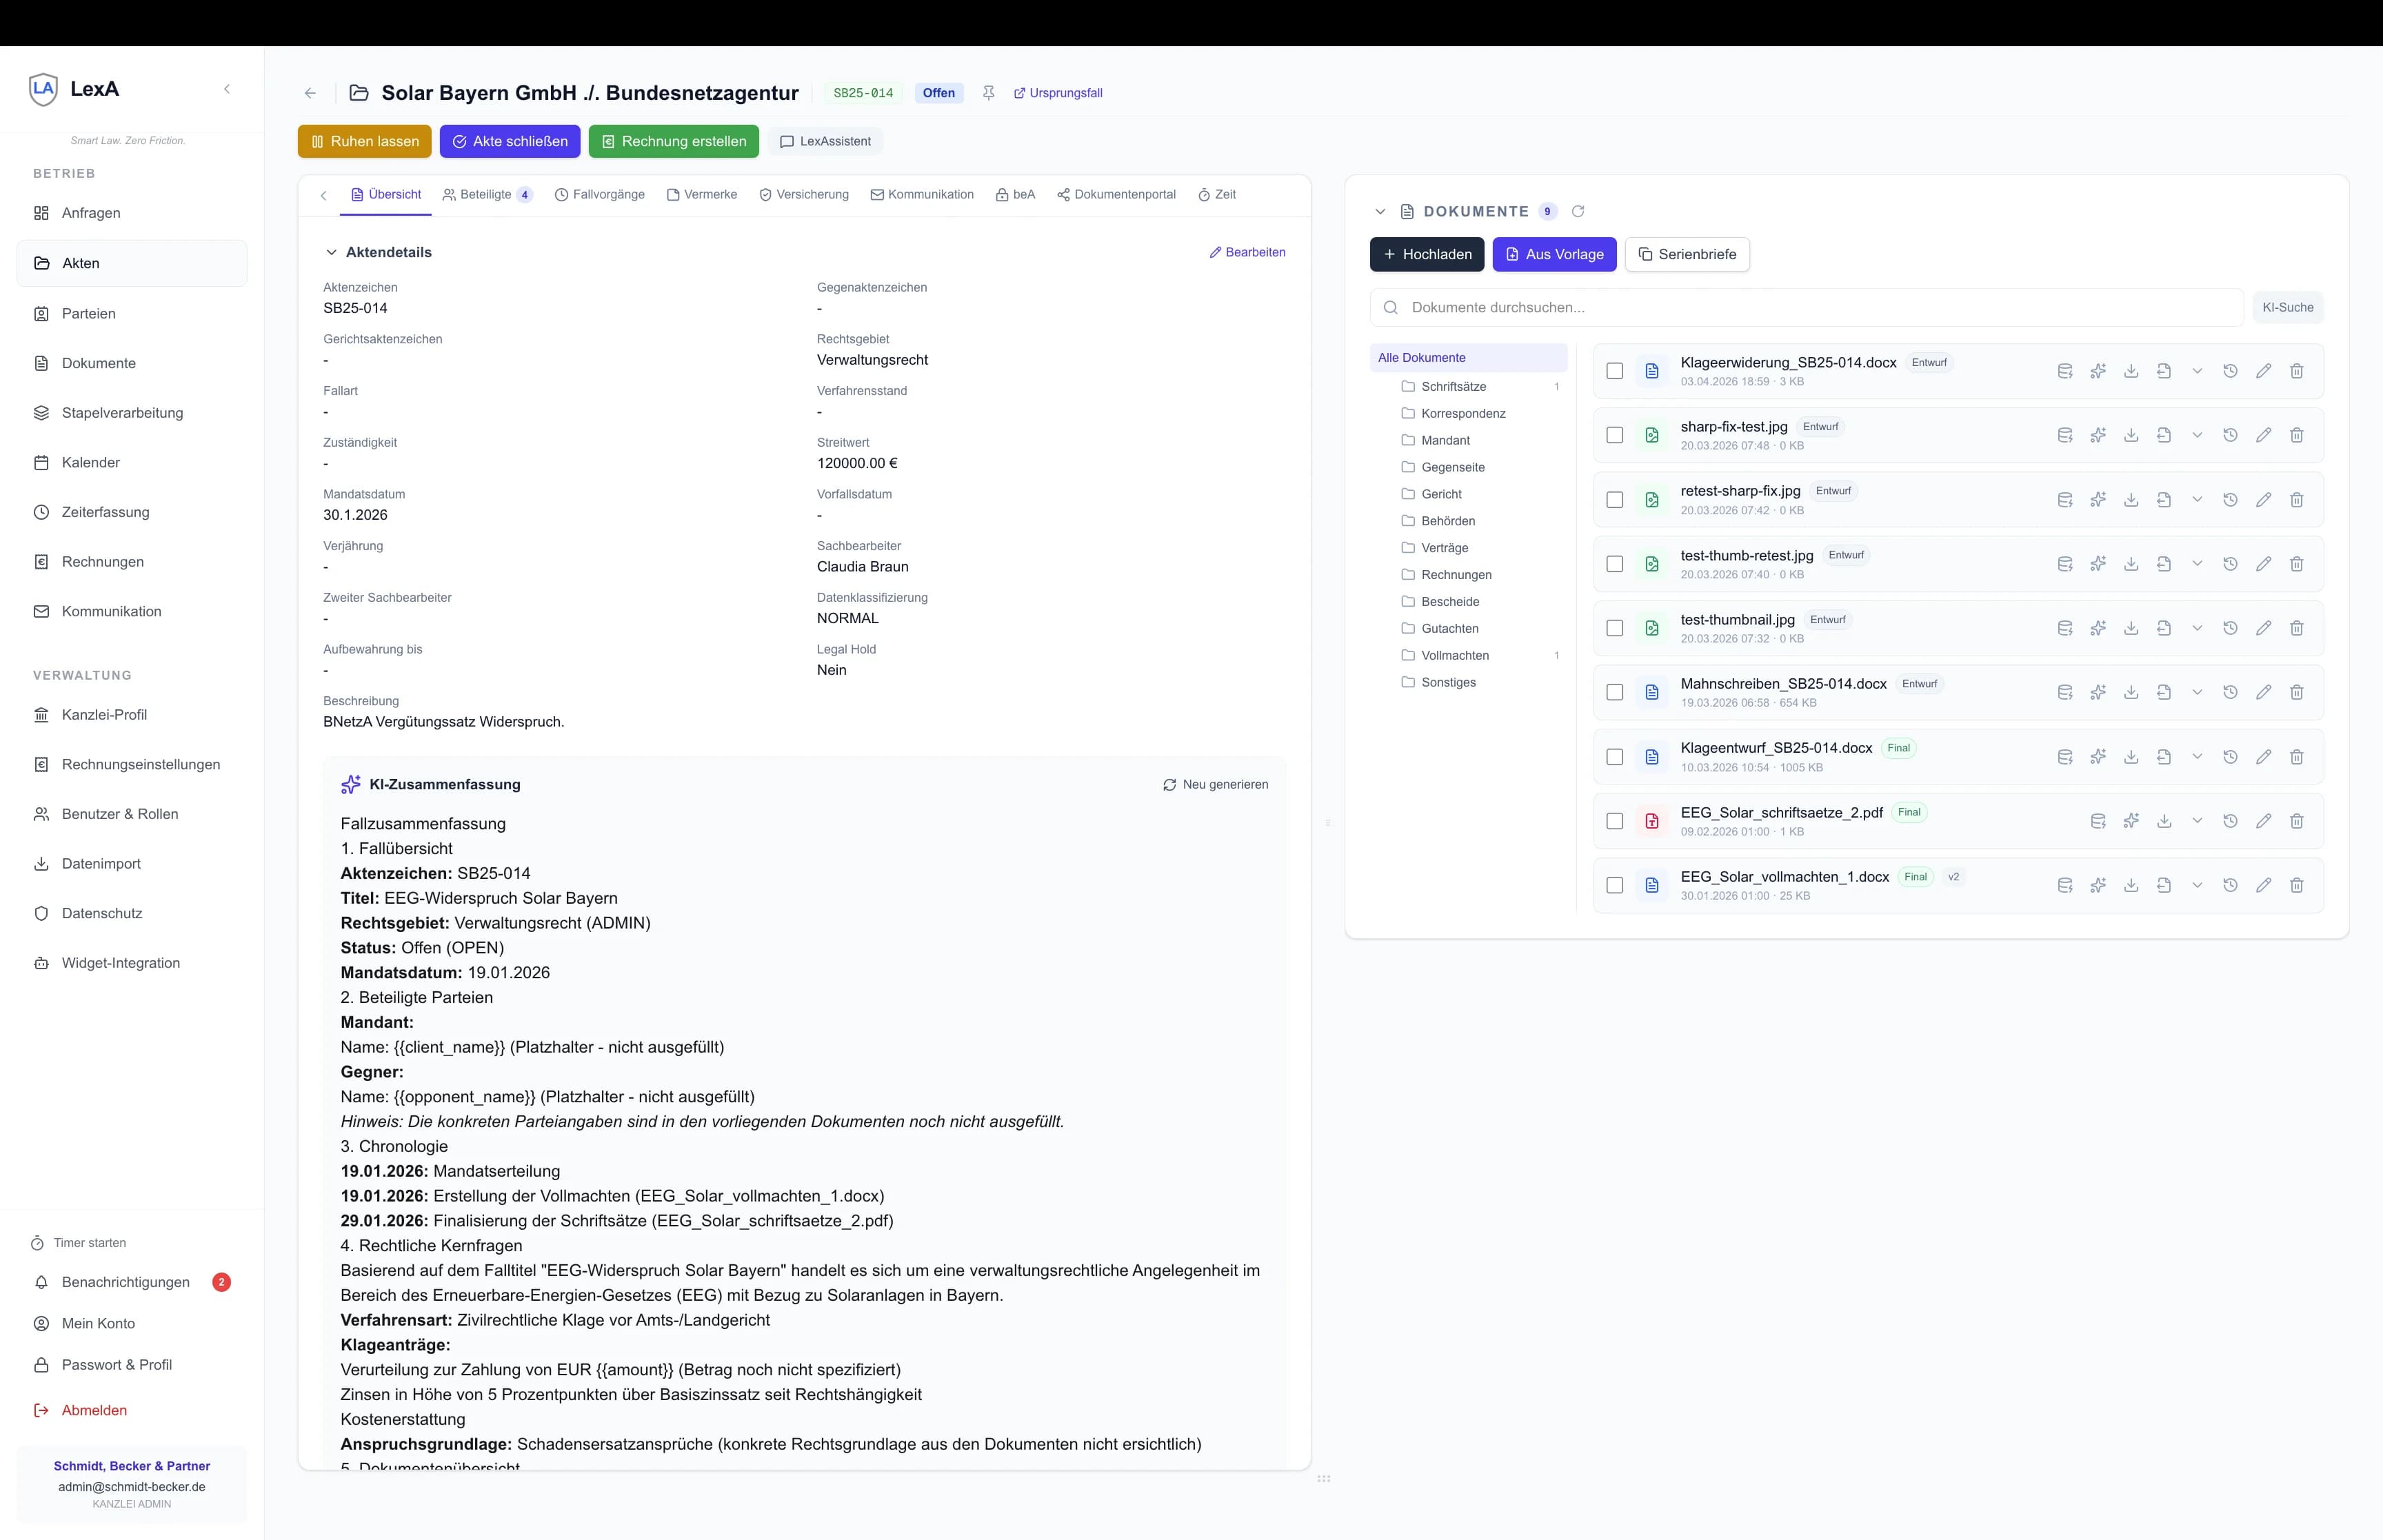The image size is (2383, 1540).
Task: Open the Ursprungsfall link
Action: [1058, 93]
